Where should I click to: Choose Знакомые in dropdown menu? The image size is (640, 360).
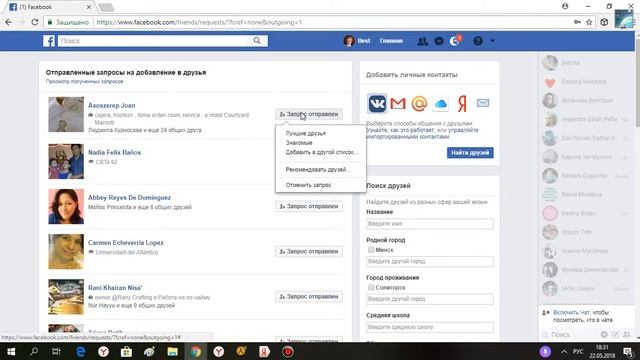(x=299, y=143)
